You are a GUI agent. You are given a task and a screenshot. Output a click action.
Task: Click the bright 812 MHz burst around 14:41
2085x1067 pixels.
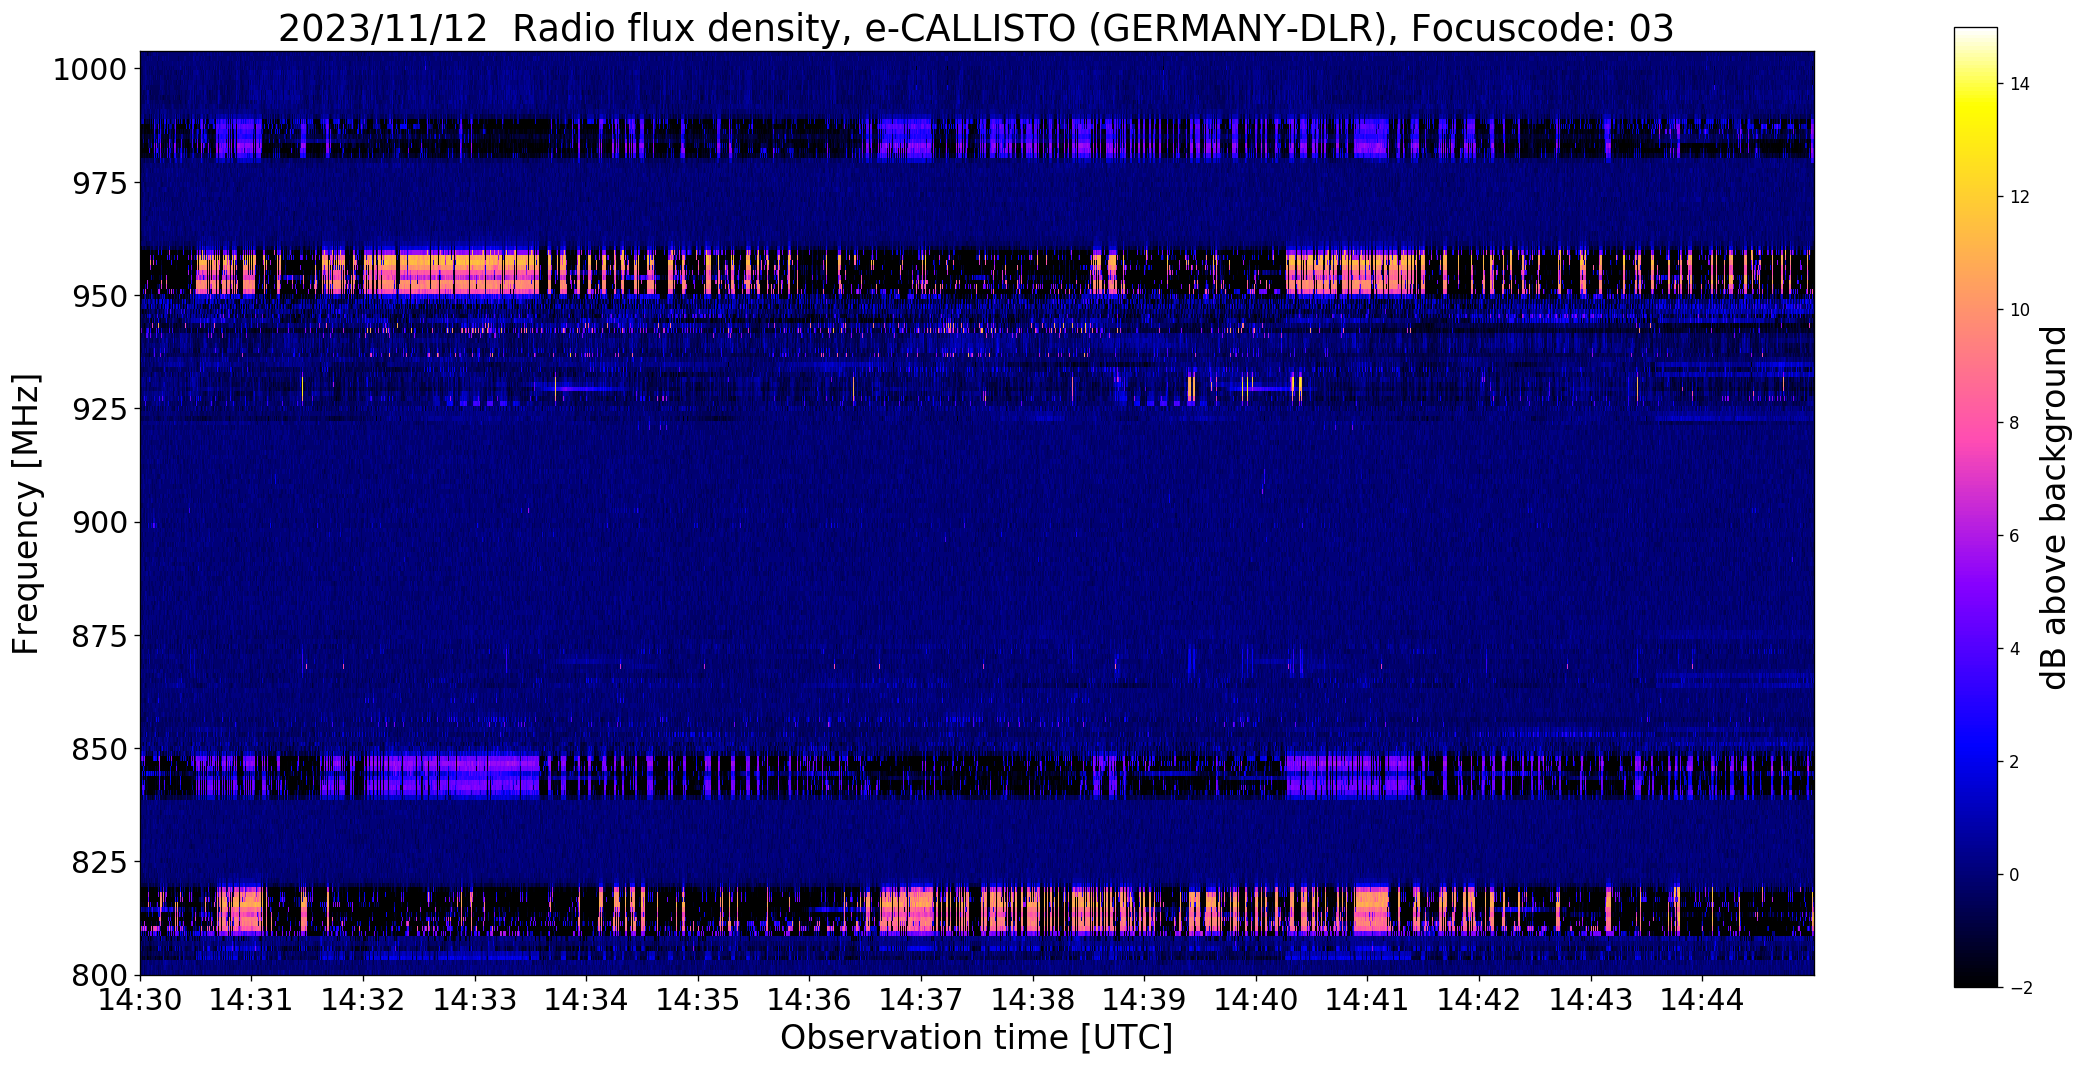pyautogui.click(x=1371, y=909)
